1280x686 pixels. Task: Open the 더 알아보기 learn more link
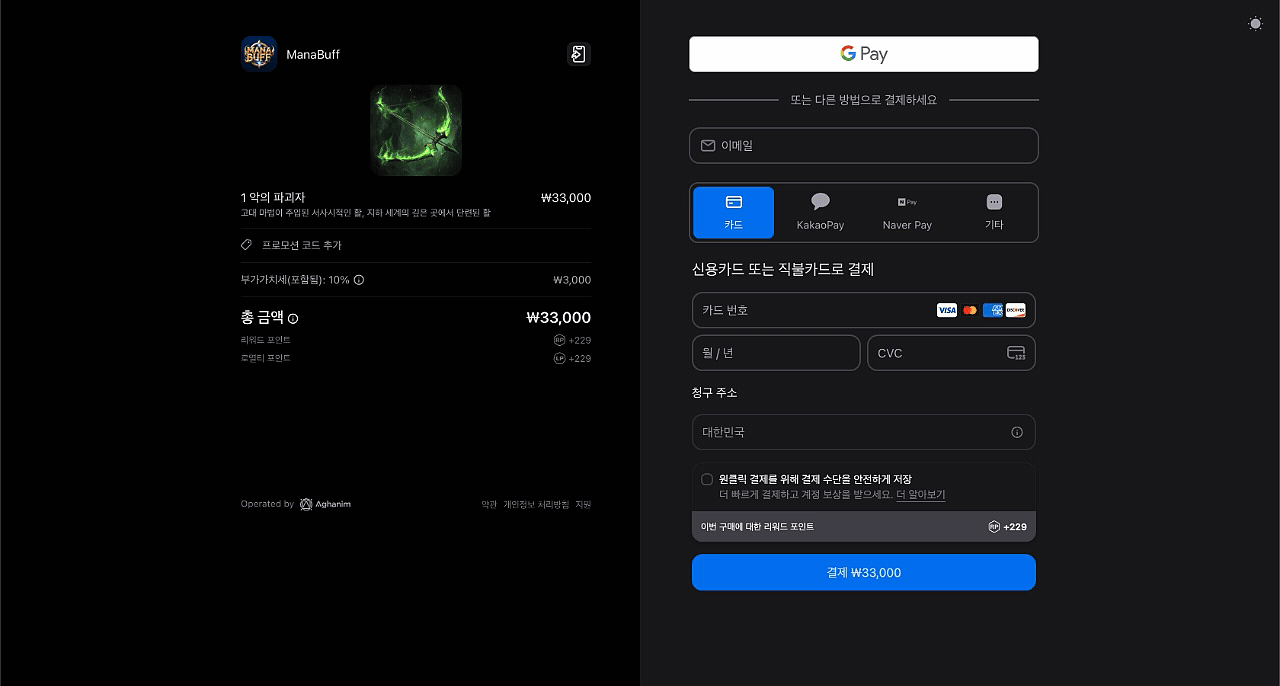coord(920,495)
